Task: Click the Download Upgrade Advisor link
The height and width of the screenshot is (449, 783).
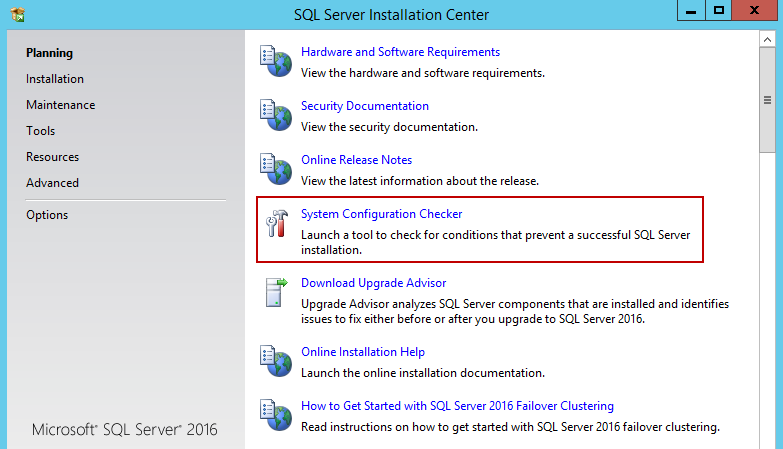Action: [x=374, y=283]
